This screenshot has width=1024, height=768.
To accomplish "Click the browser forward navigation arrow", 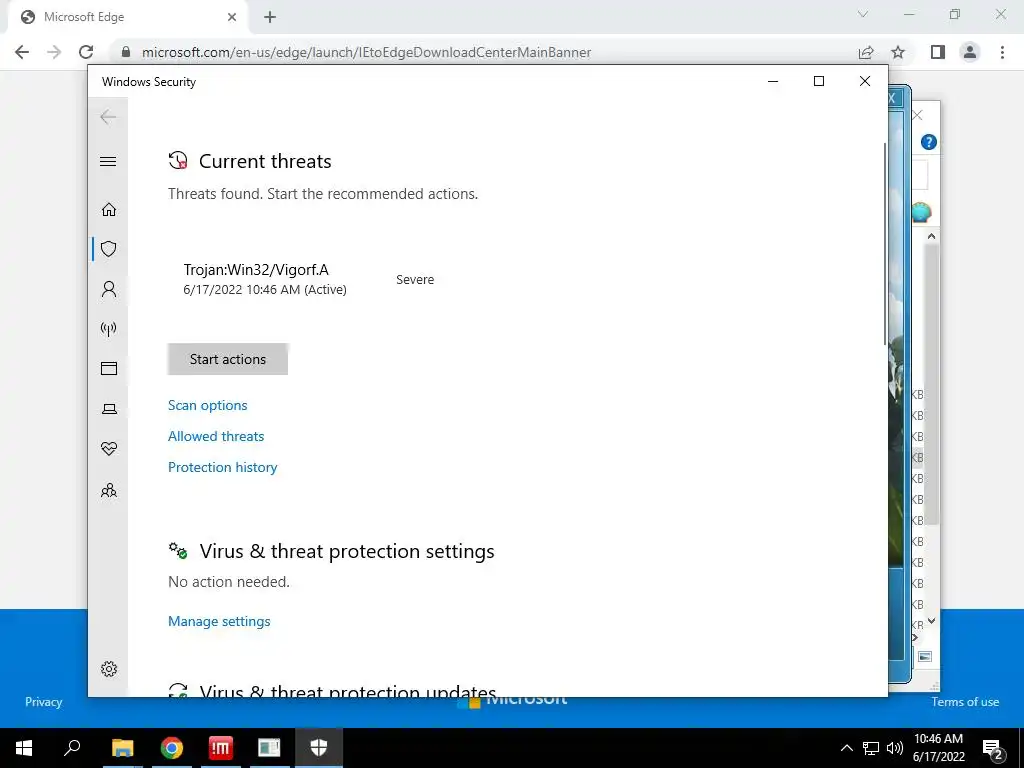I will [x=54, y=52].
